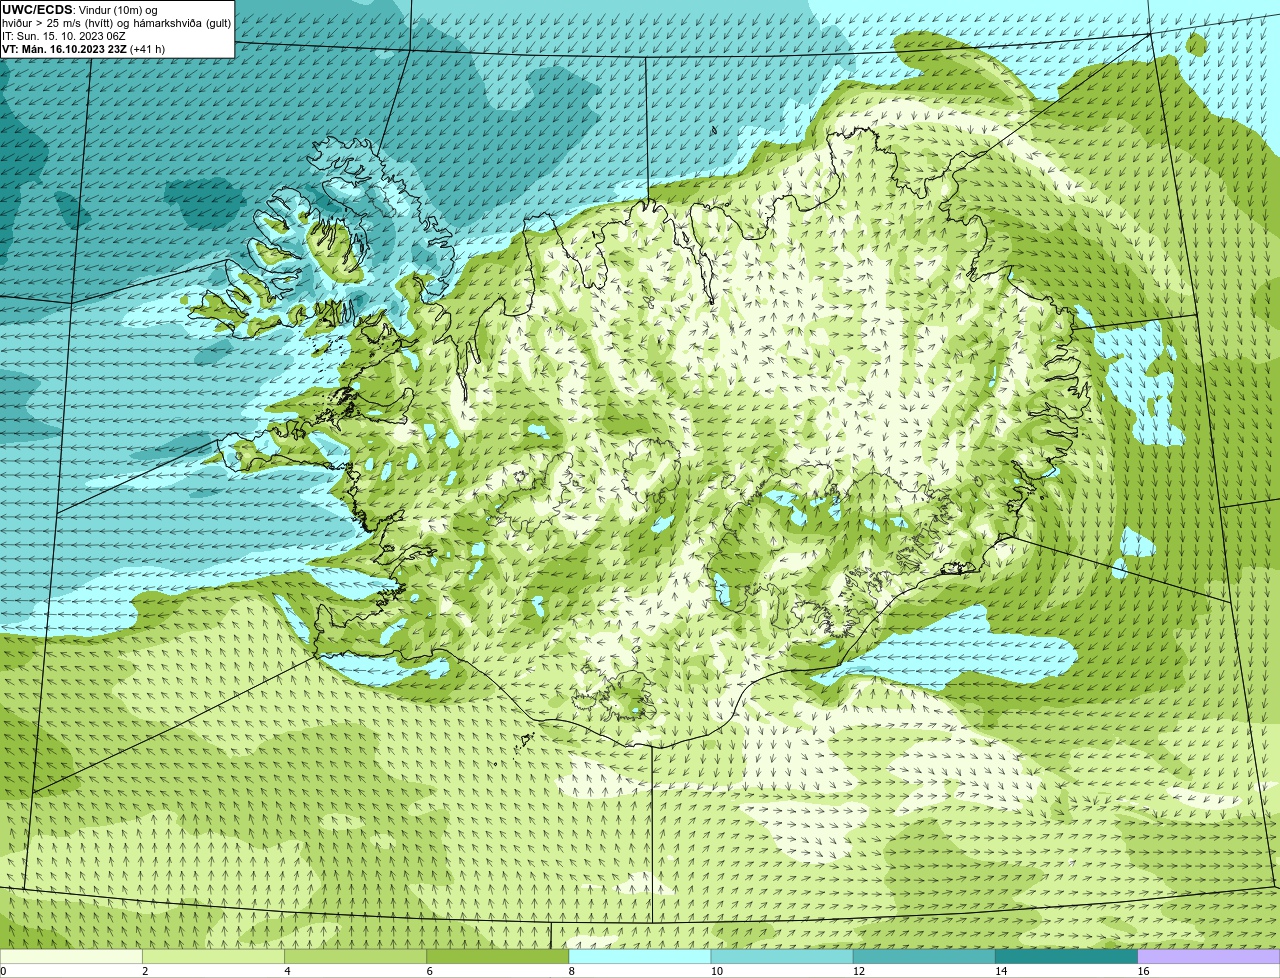Click the legend scale label "14"
This screenshot has height=978, width=1280.
pyautogui.click(x=1001, y=971)
